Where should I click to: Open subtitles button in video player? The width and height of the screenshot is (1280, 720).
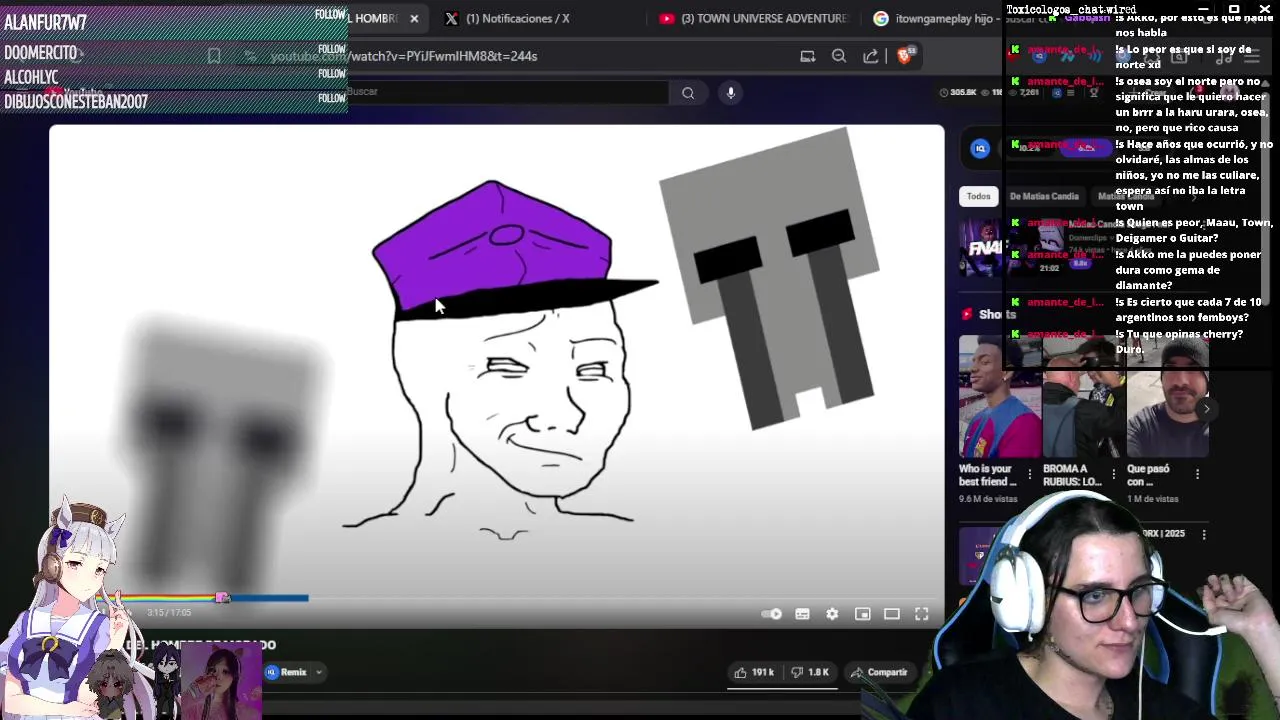pyautogui.click(x=802, y=614)
